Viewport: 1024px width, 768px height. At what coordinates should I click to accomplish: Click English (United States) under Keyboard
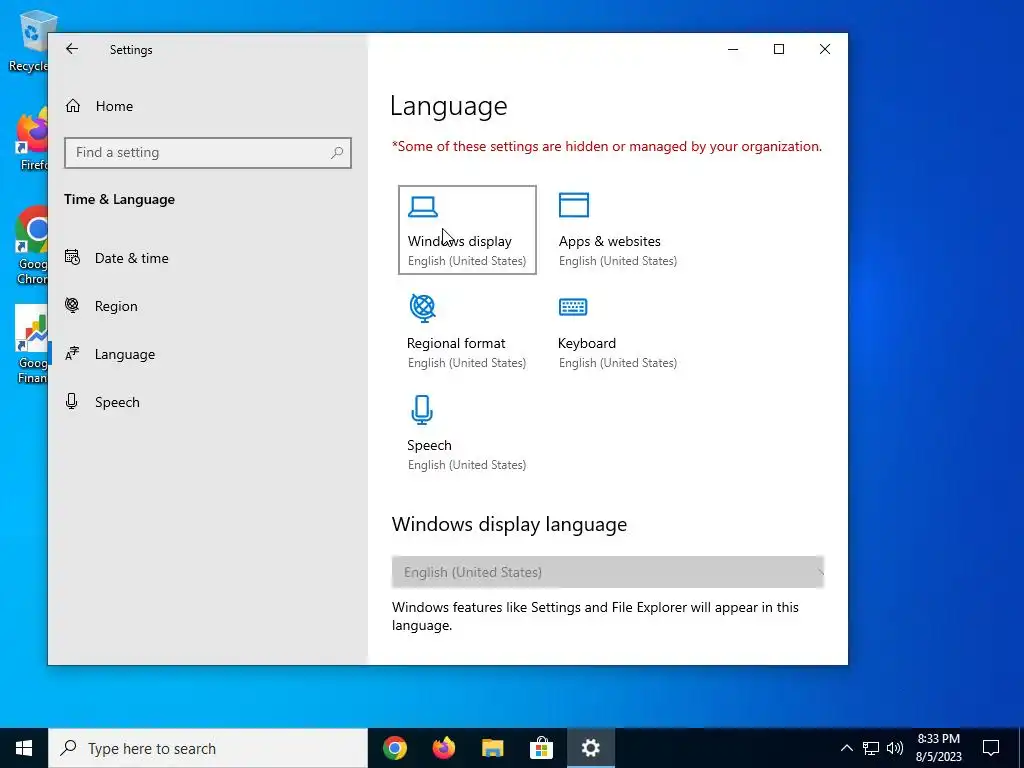[618, 362]
